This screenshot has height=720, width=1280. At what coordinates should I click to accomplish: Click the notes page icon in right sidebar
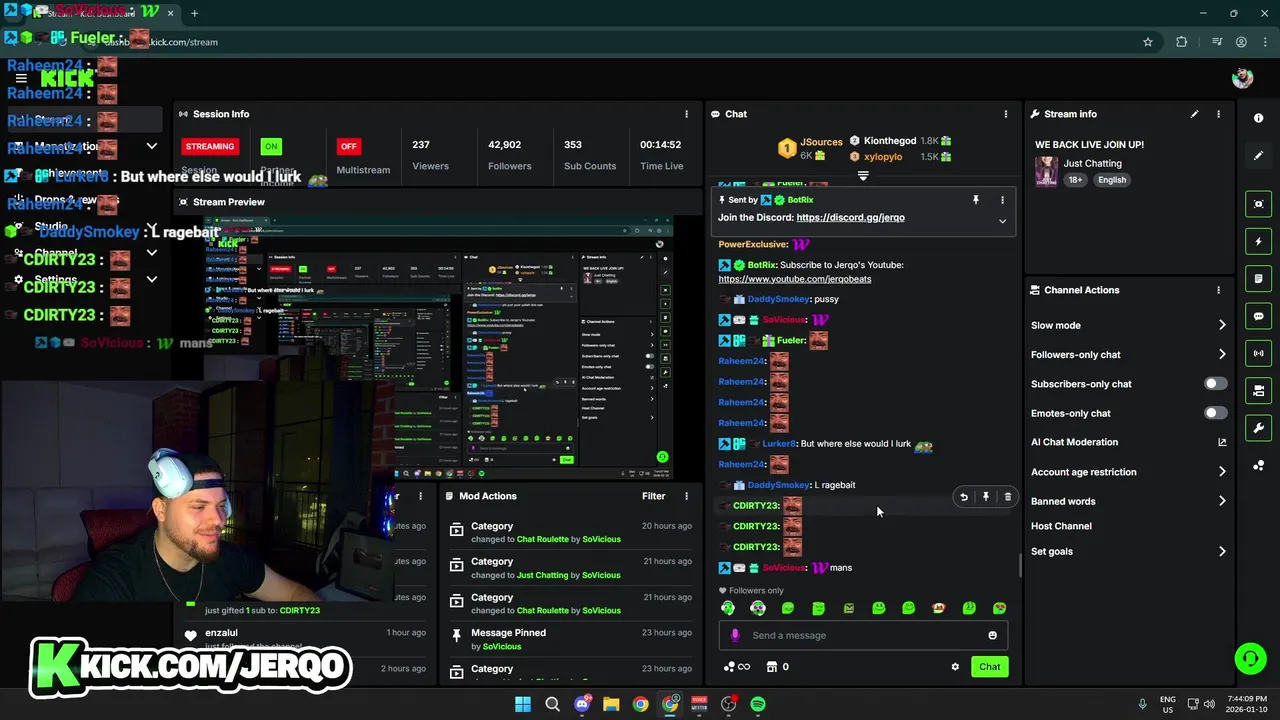click(x=1258, y=279)
